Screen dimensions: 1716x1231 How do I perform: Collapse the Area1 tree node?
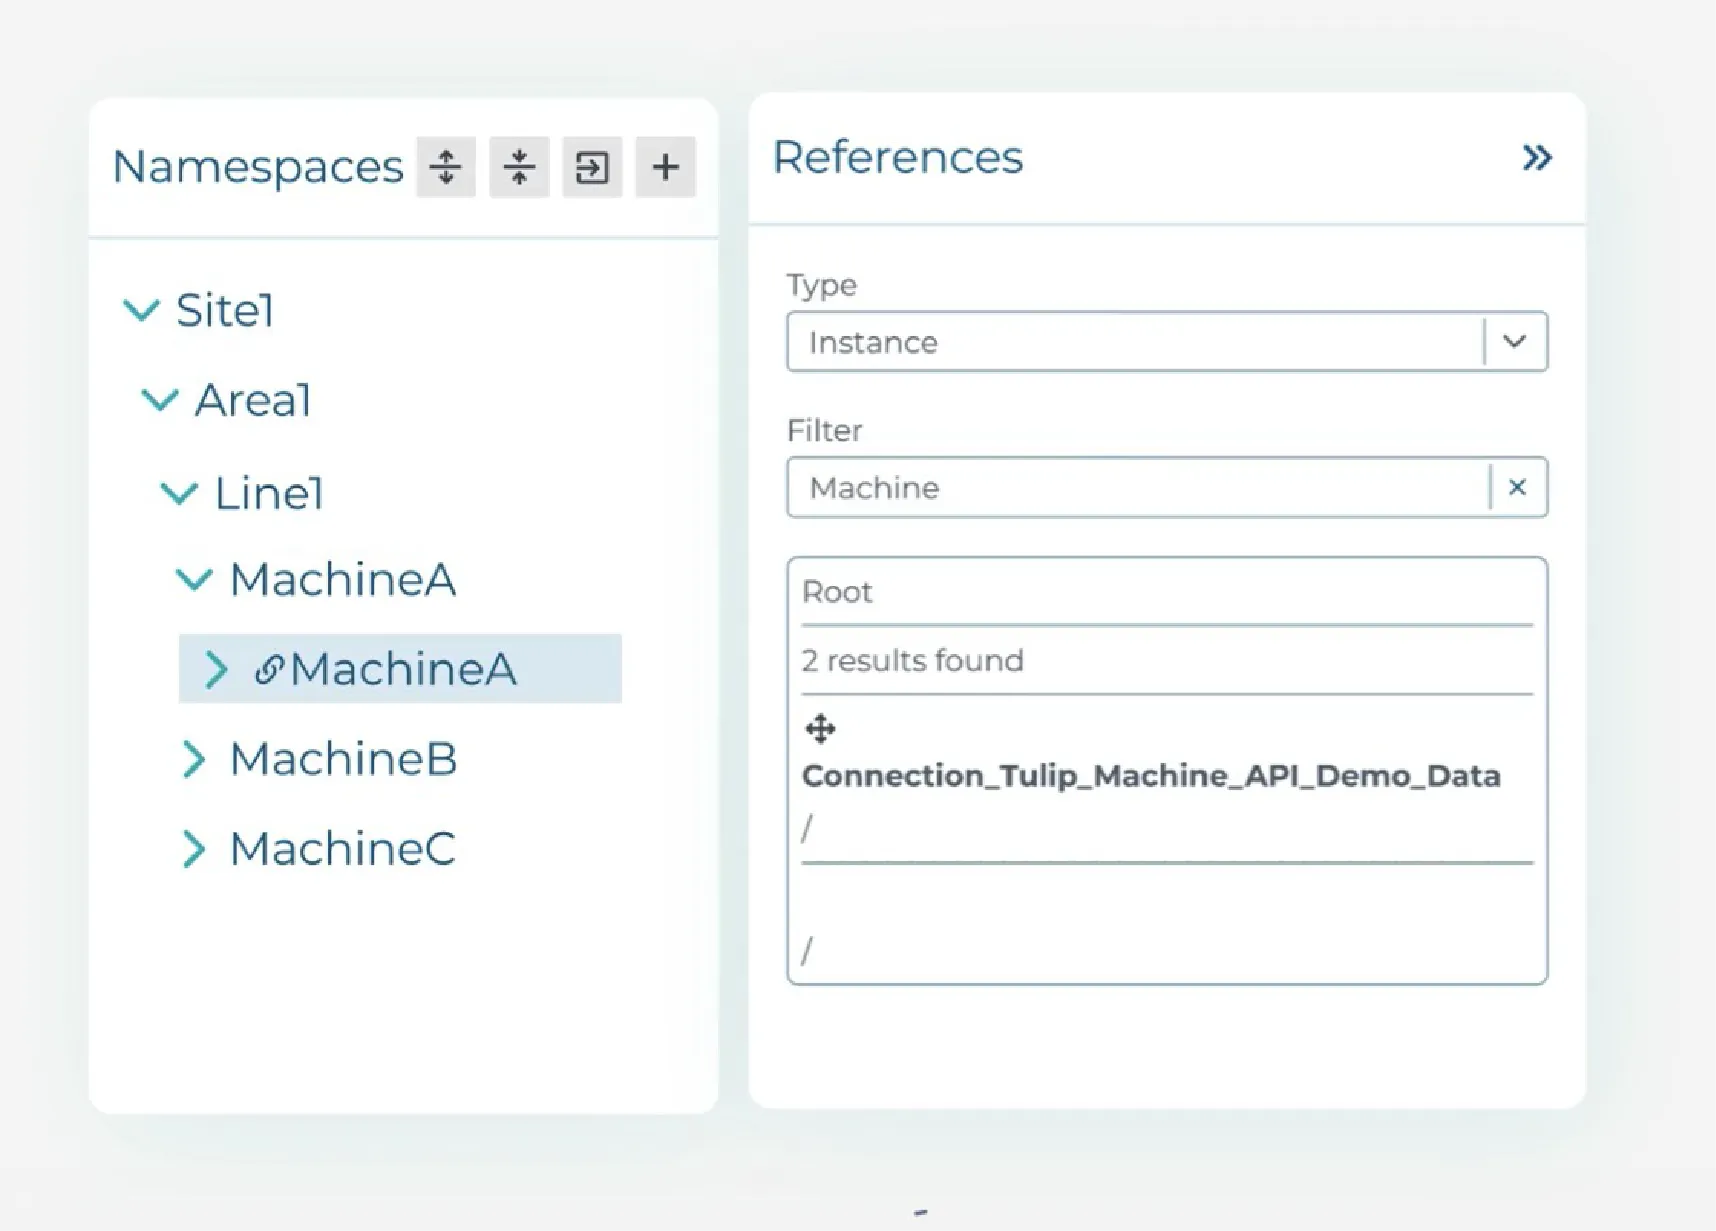(x=160, y=401)
